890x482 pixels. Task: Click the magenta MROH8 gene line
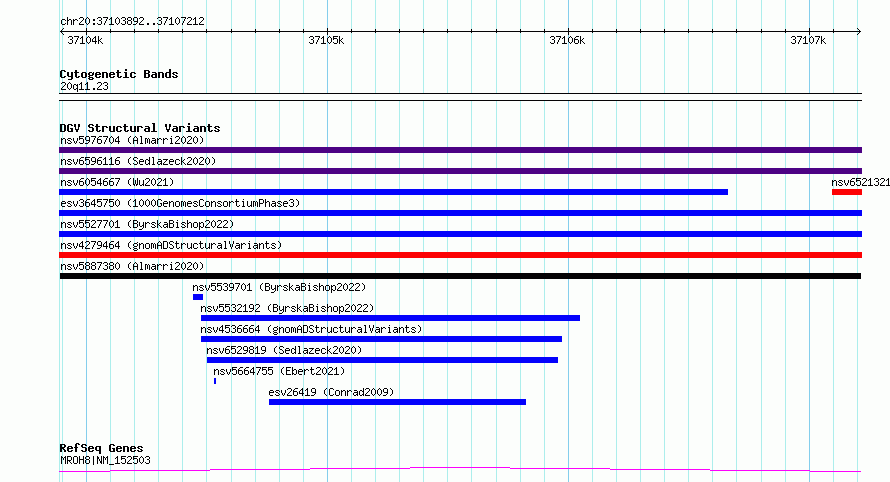tap(460, 470)
